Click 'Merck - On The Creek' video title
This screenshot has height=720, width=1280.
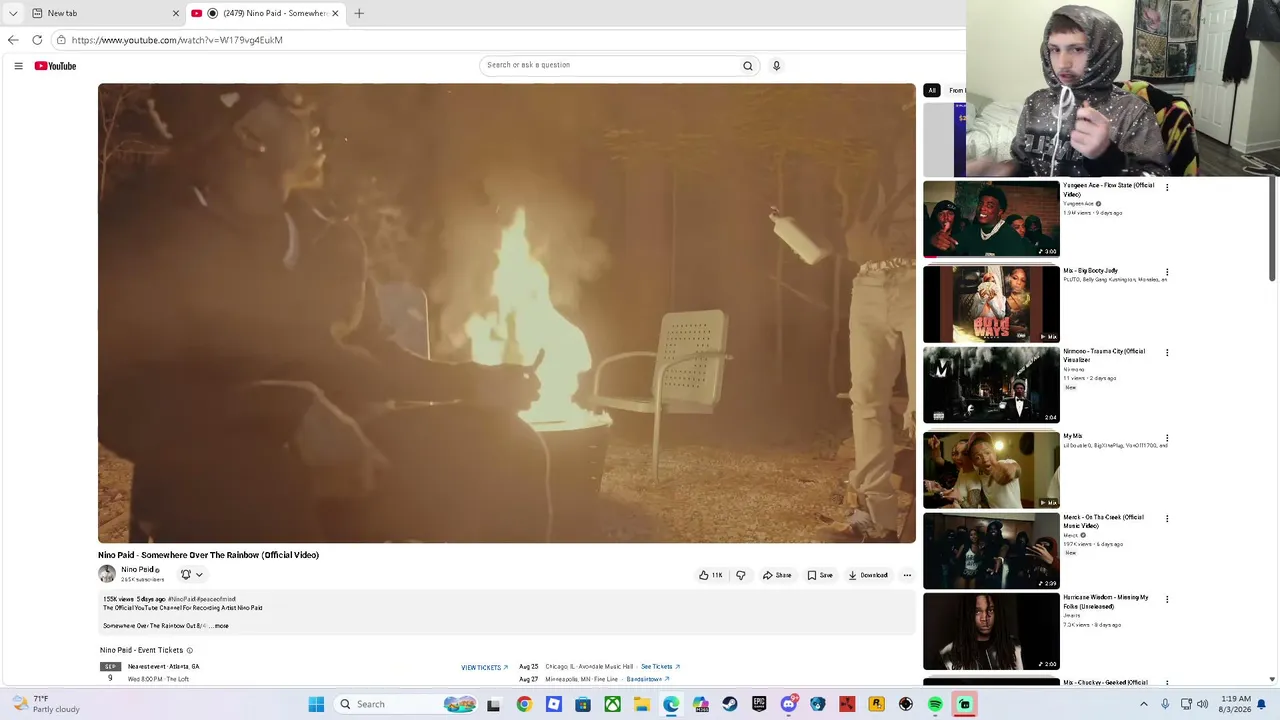[x=1104, y=521]
